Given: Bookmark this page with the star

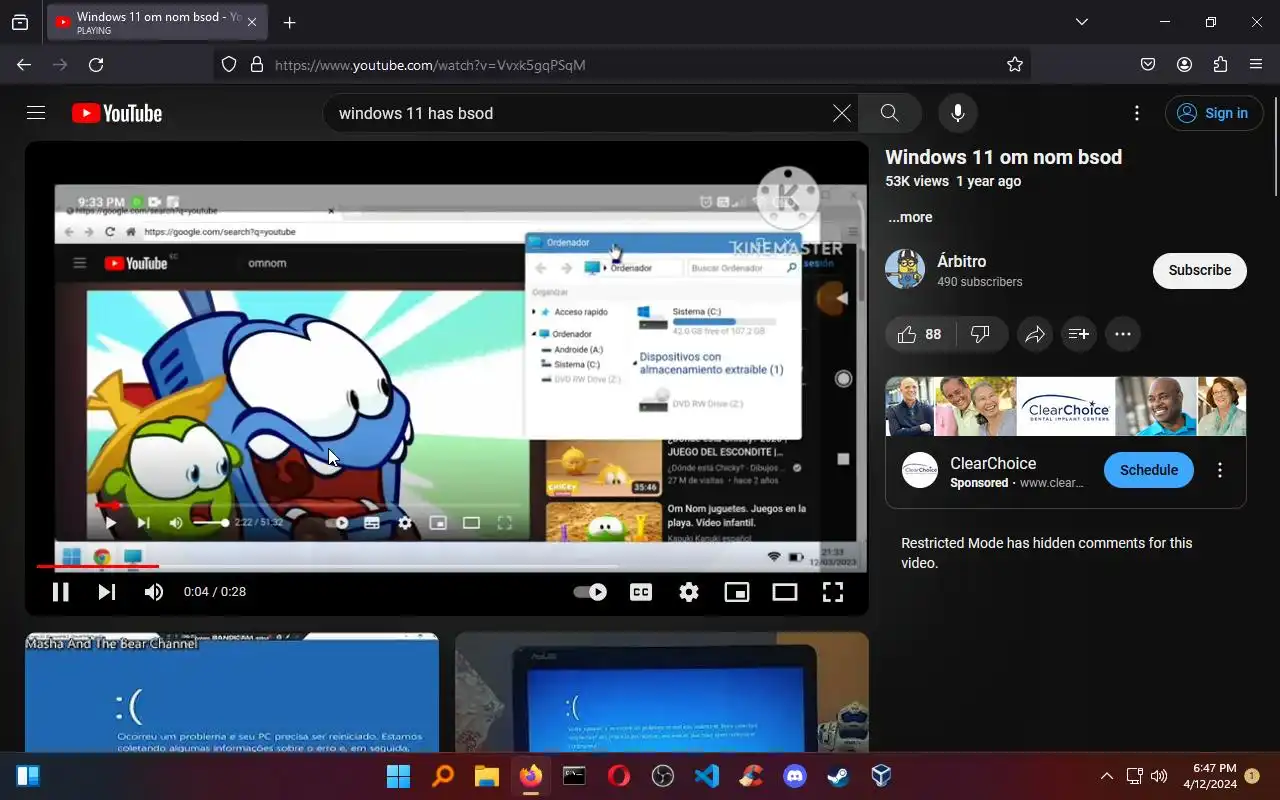Looking at the screenshot, I should click(x=1015, y=65).
